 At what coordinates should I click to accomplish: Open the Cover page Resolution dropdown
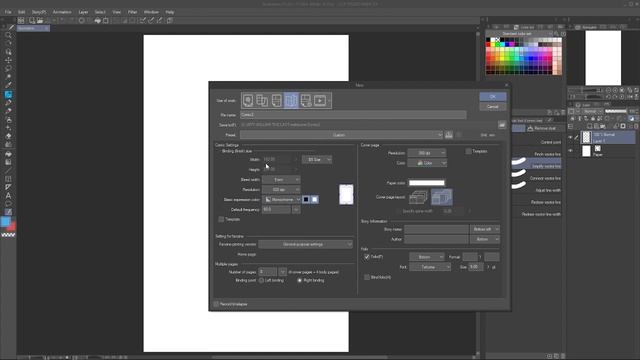tap(427, 153)
